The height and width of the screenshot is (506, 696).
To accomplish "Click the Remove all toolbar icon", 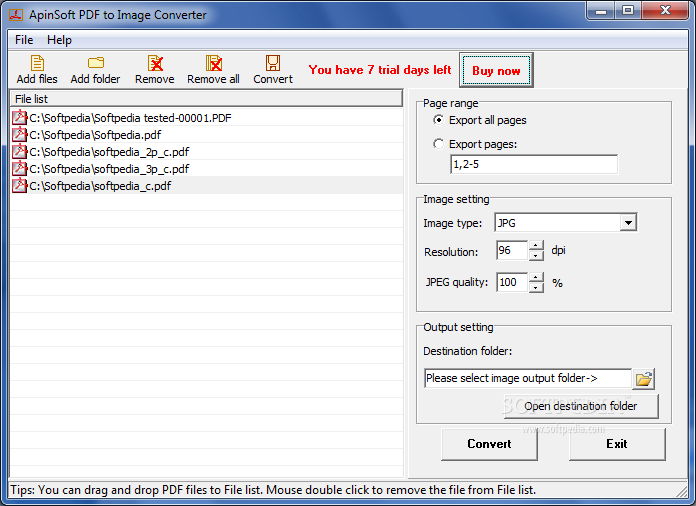I will click(214, 63).
